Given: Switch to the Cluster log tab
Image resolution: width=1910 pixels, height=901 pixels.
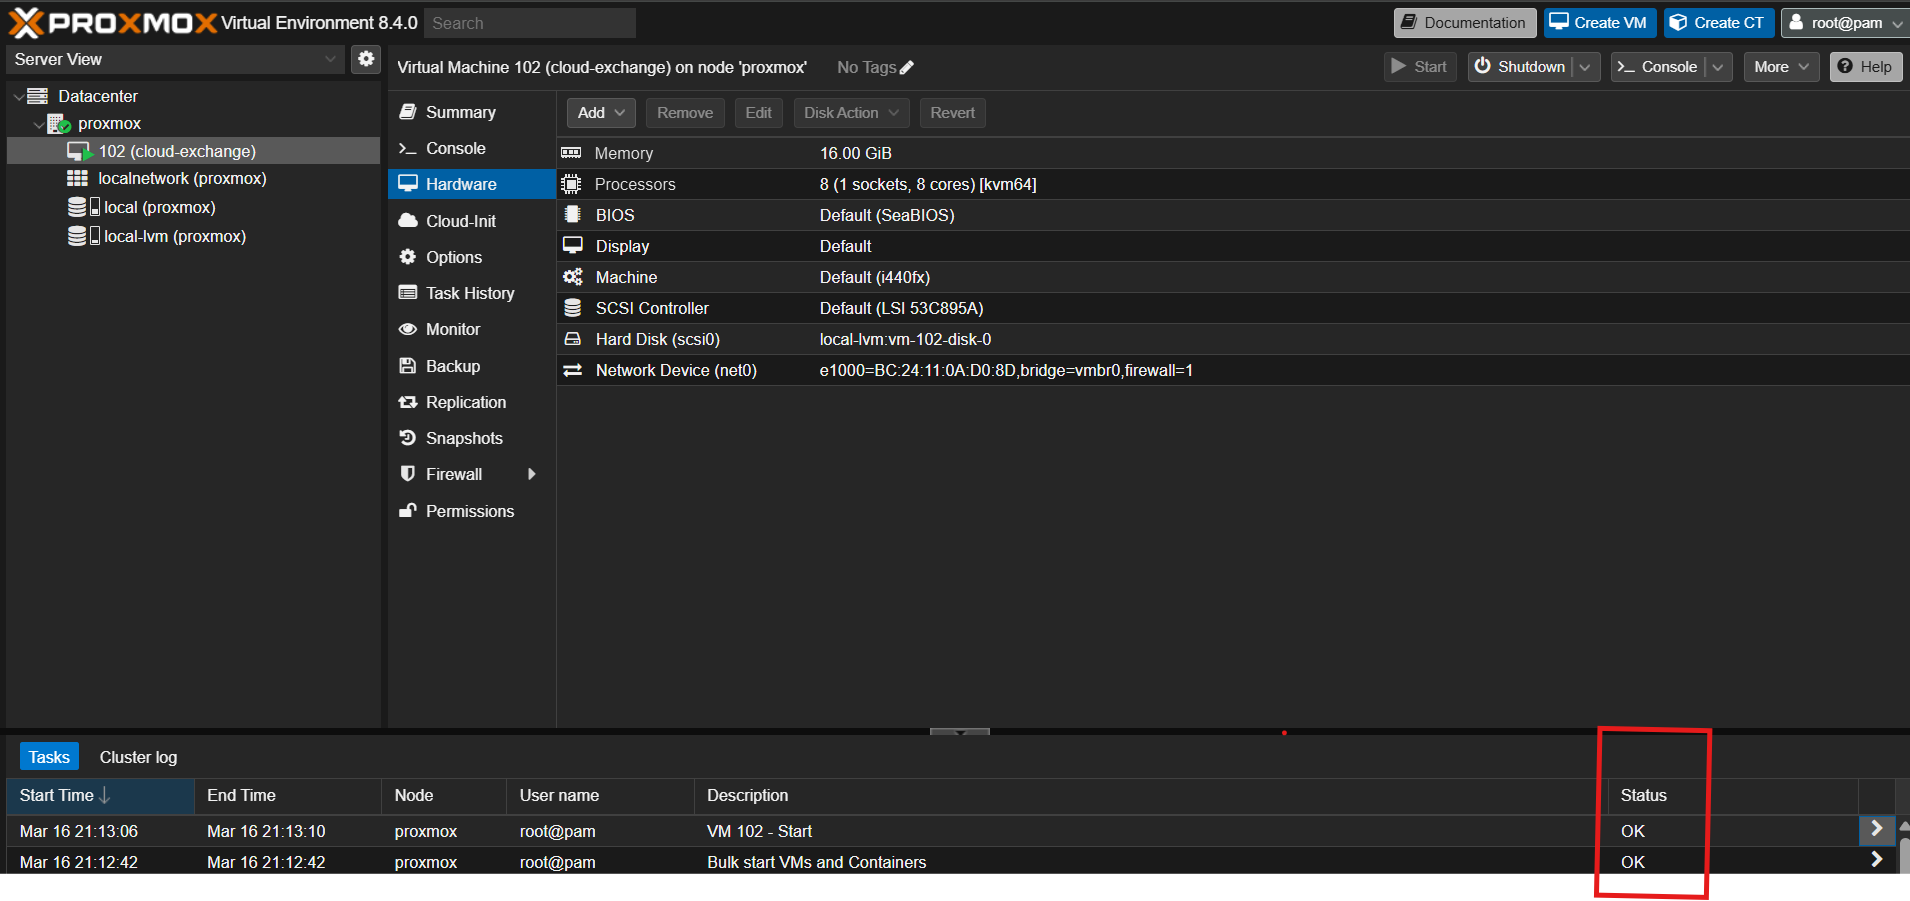Looking at the screenshot, I should click(138, 757).
